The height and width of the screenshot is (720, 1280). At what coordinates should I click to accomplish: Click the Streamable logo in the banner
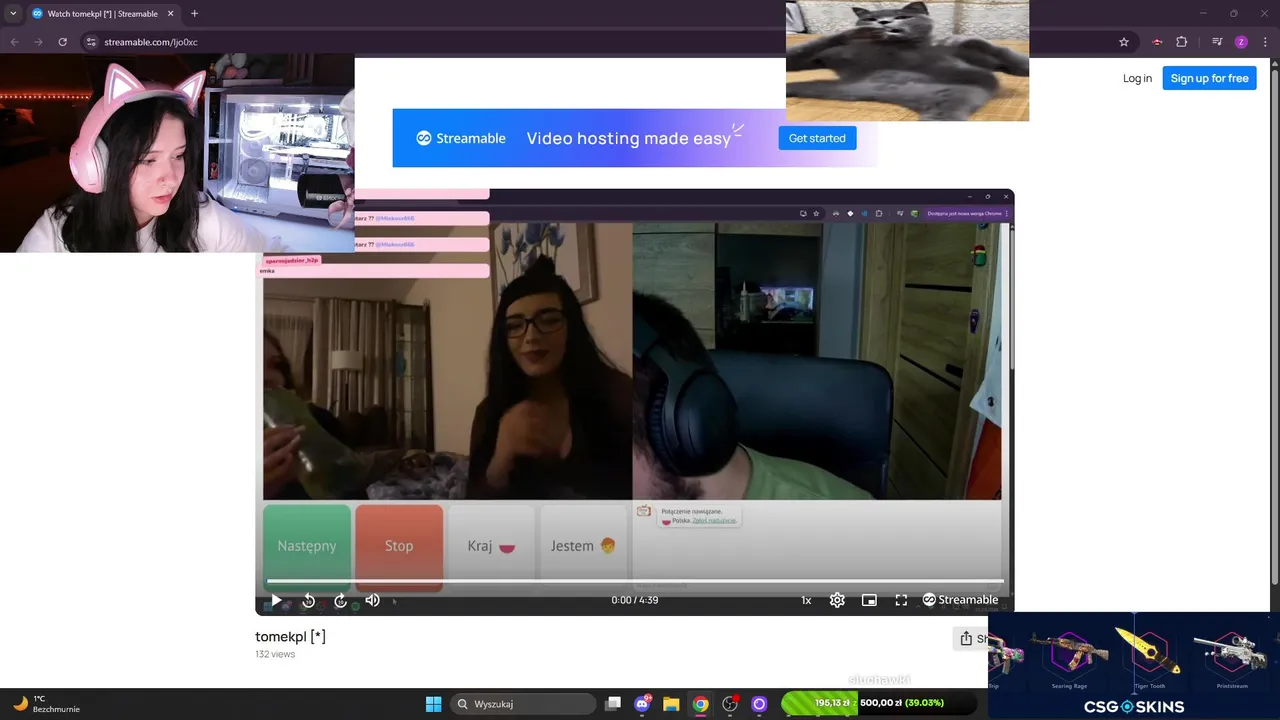[461, 138]
